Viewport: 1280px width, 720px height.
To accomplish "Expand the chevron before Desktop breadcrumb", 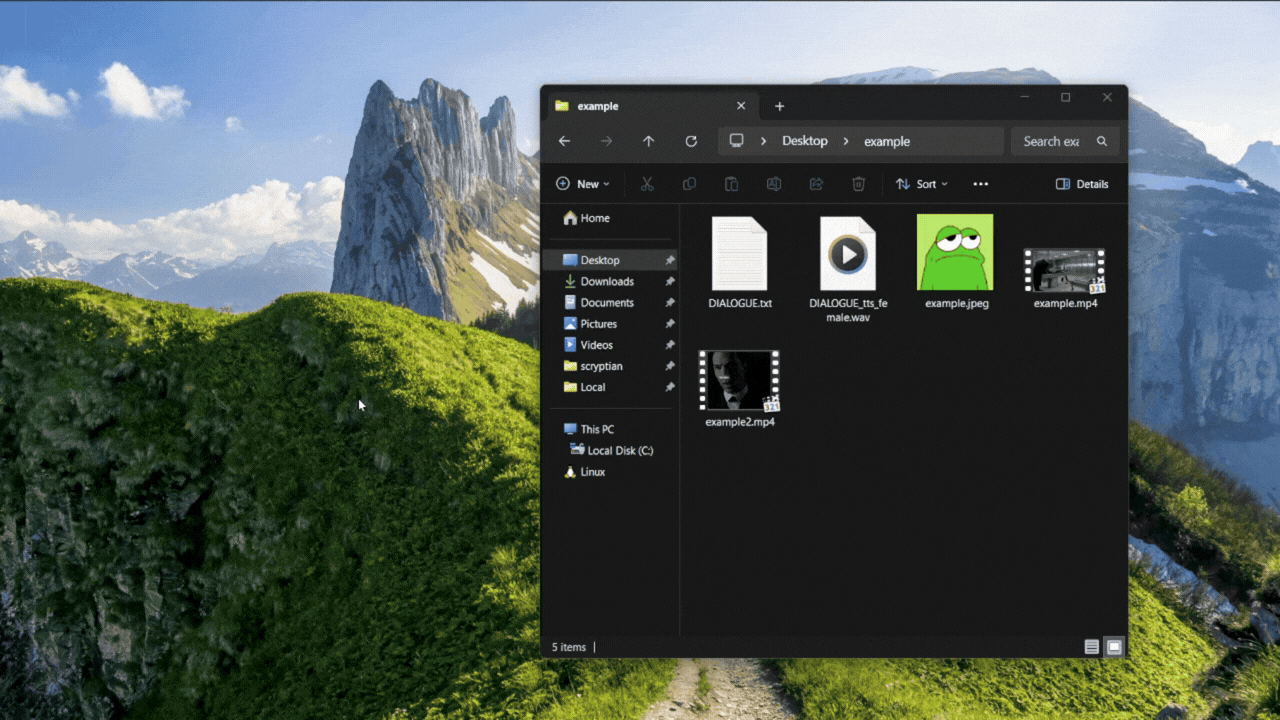I will click(x=763, y=141).
